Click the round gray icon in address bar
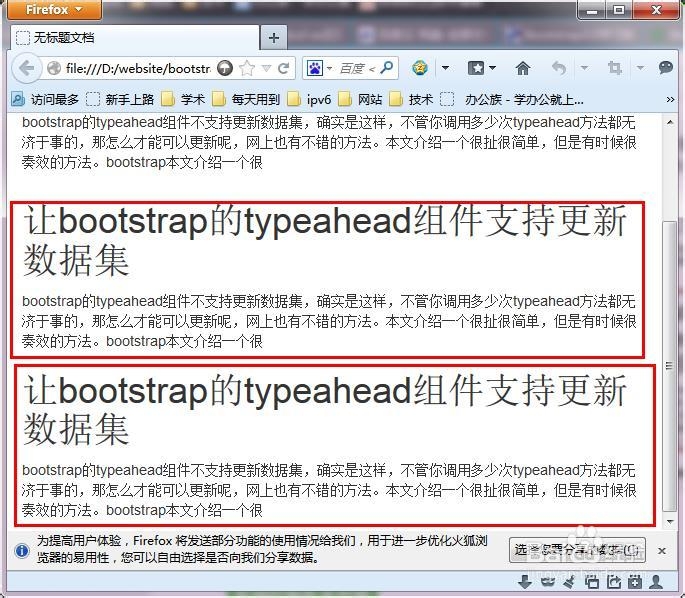685x598 pixels. (x=225, y=68)
